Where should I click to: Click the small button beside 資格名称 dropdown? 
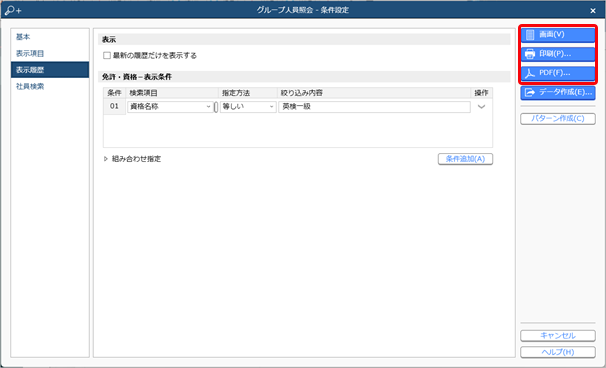coord(216,107)
